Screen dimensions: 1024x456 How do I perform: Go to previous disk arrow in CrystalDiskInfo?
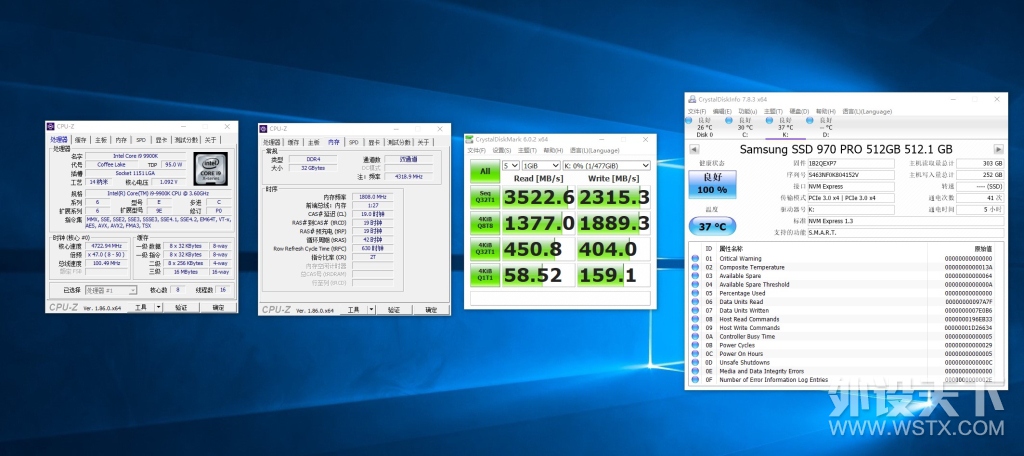[x=694, y=150]
